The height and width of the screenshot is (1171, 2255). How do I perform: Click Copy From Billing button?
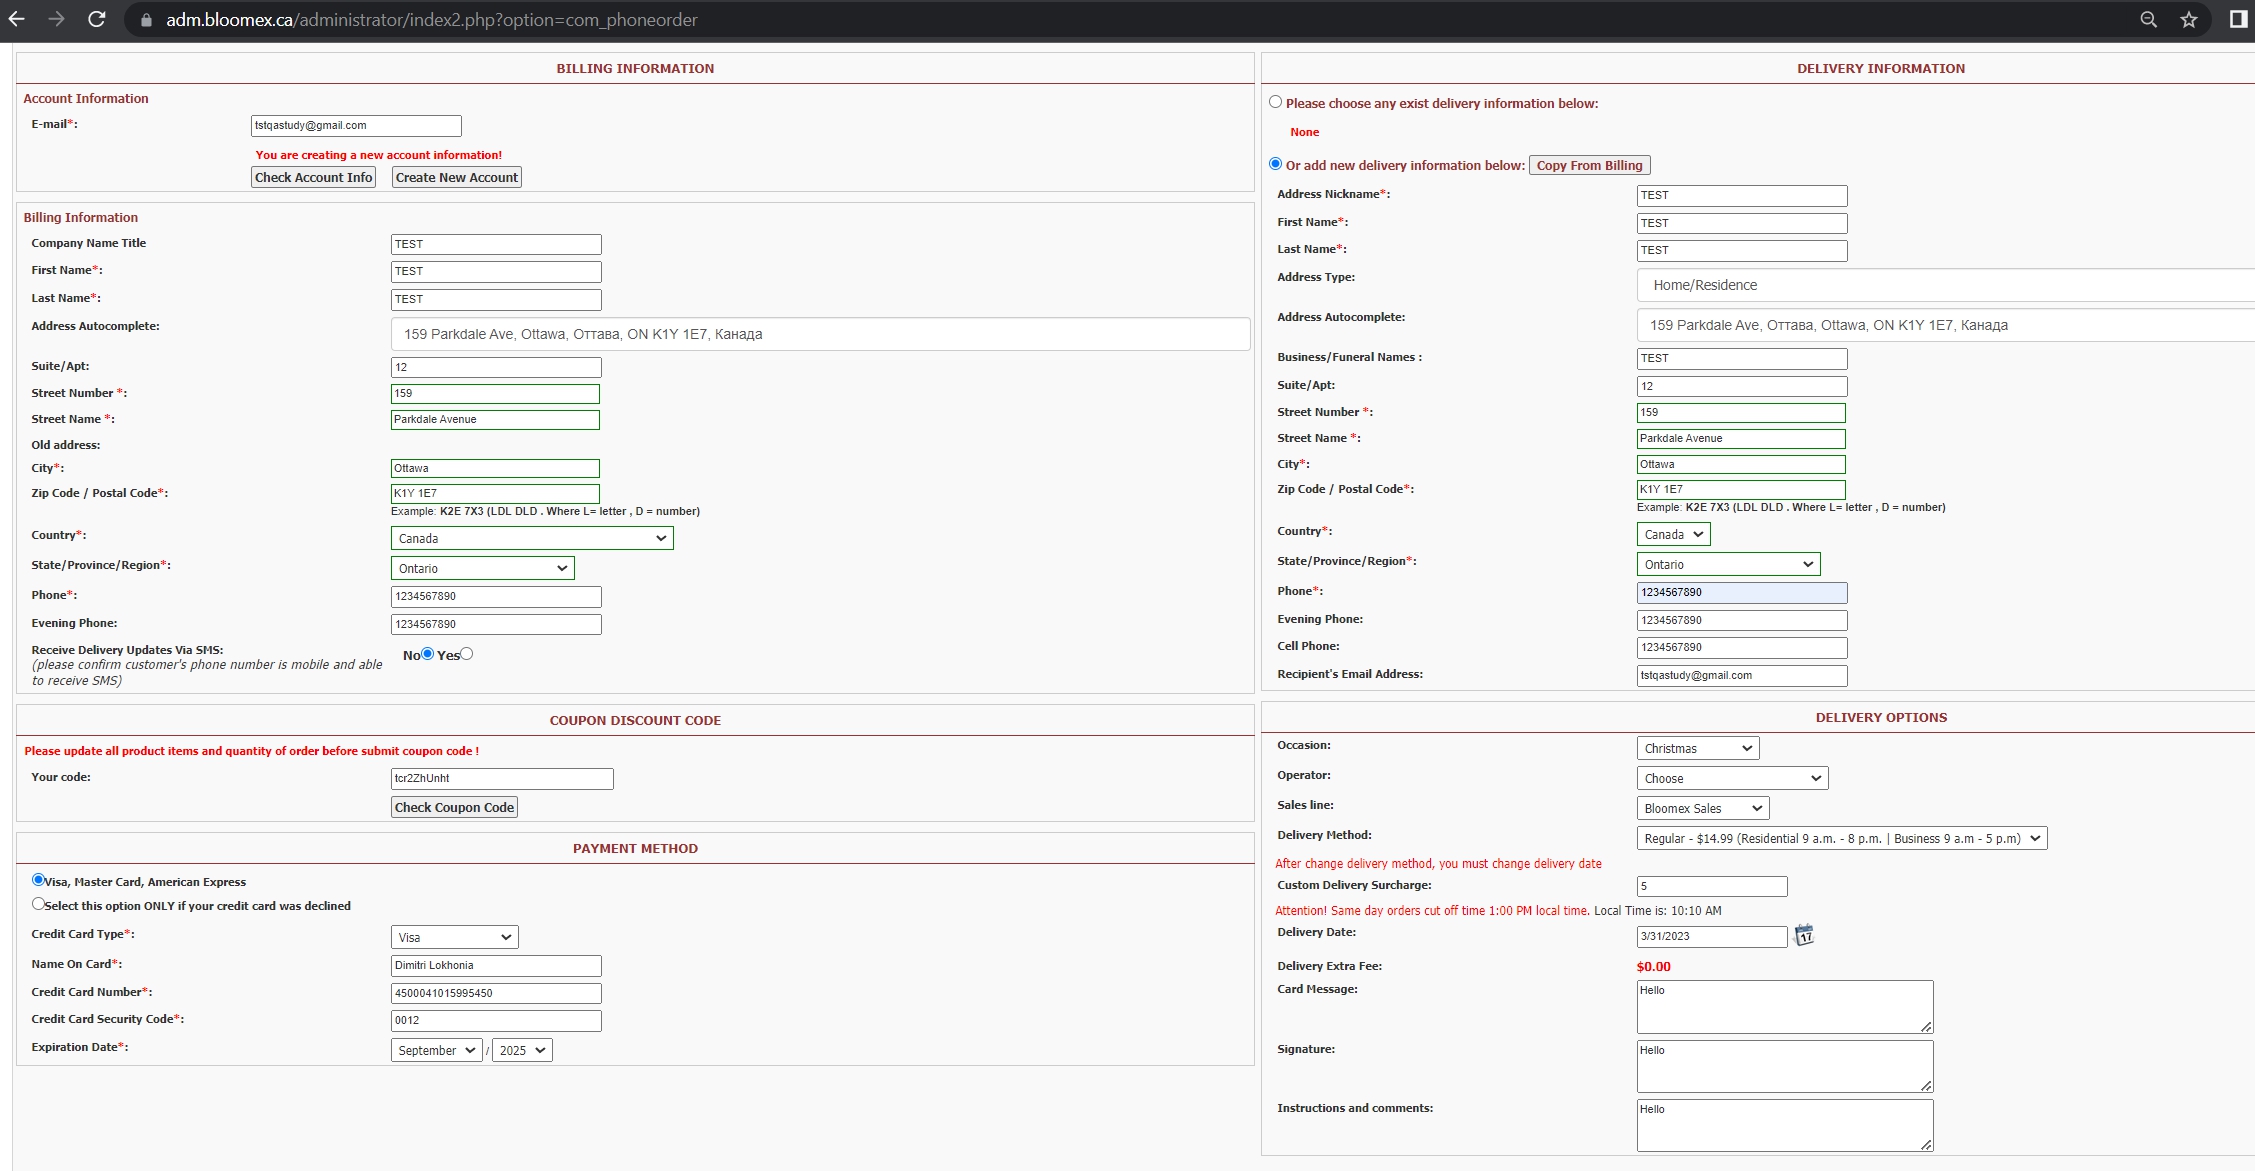(x=1589, y=165)
